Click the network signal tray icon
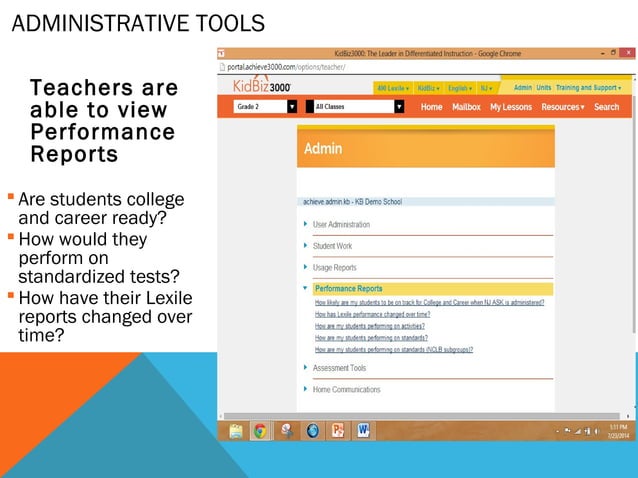Viewport: 638px width, 478px height. [578, 431]
